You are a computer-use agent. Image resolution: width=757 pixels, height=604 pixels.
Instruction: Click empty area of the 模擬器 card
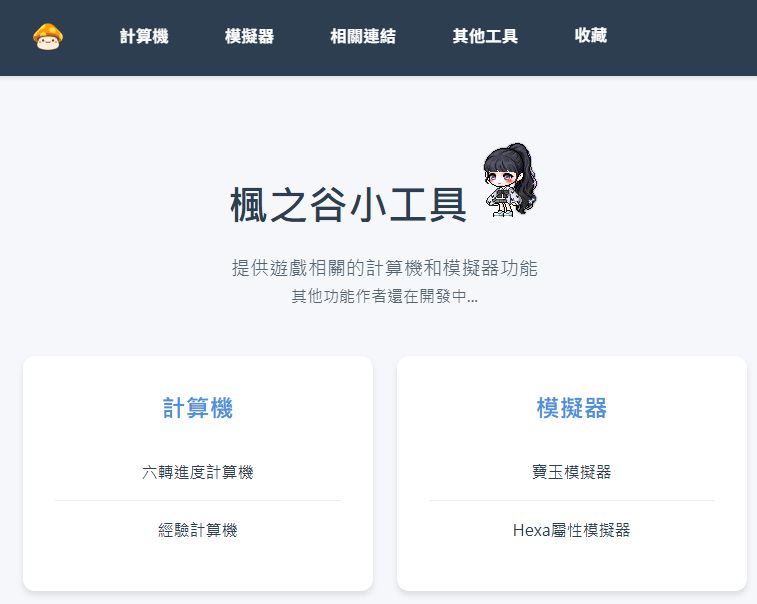(572, 565)
